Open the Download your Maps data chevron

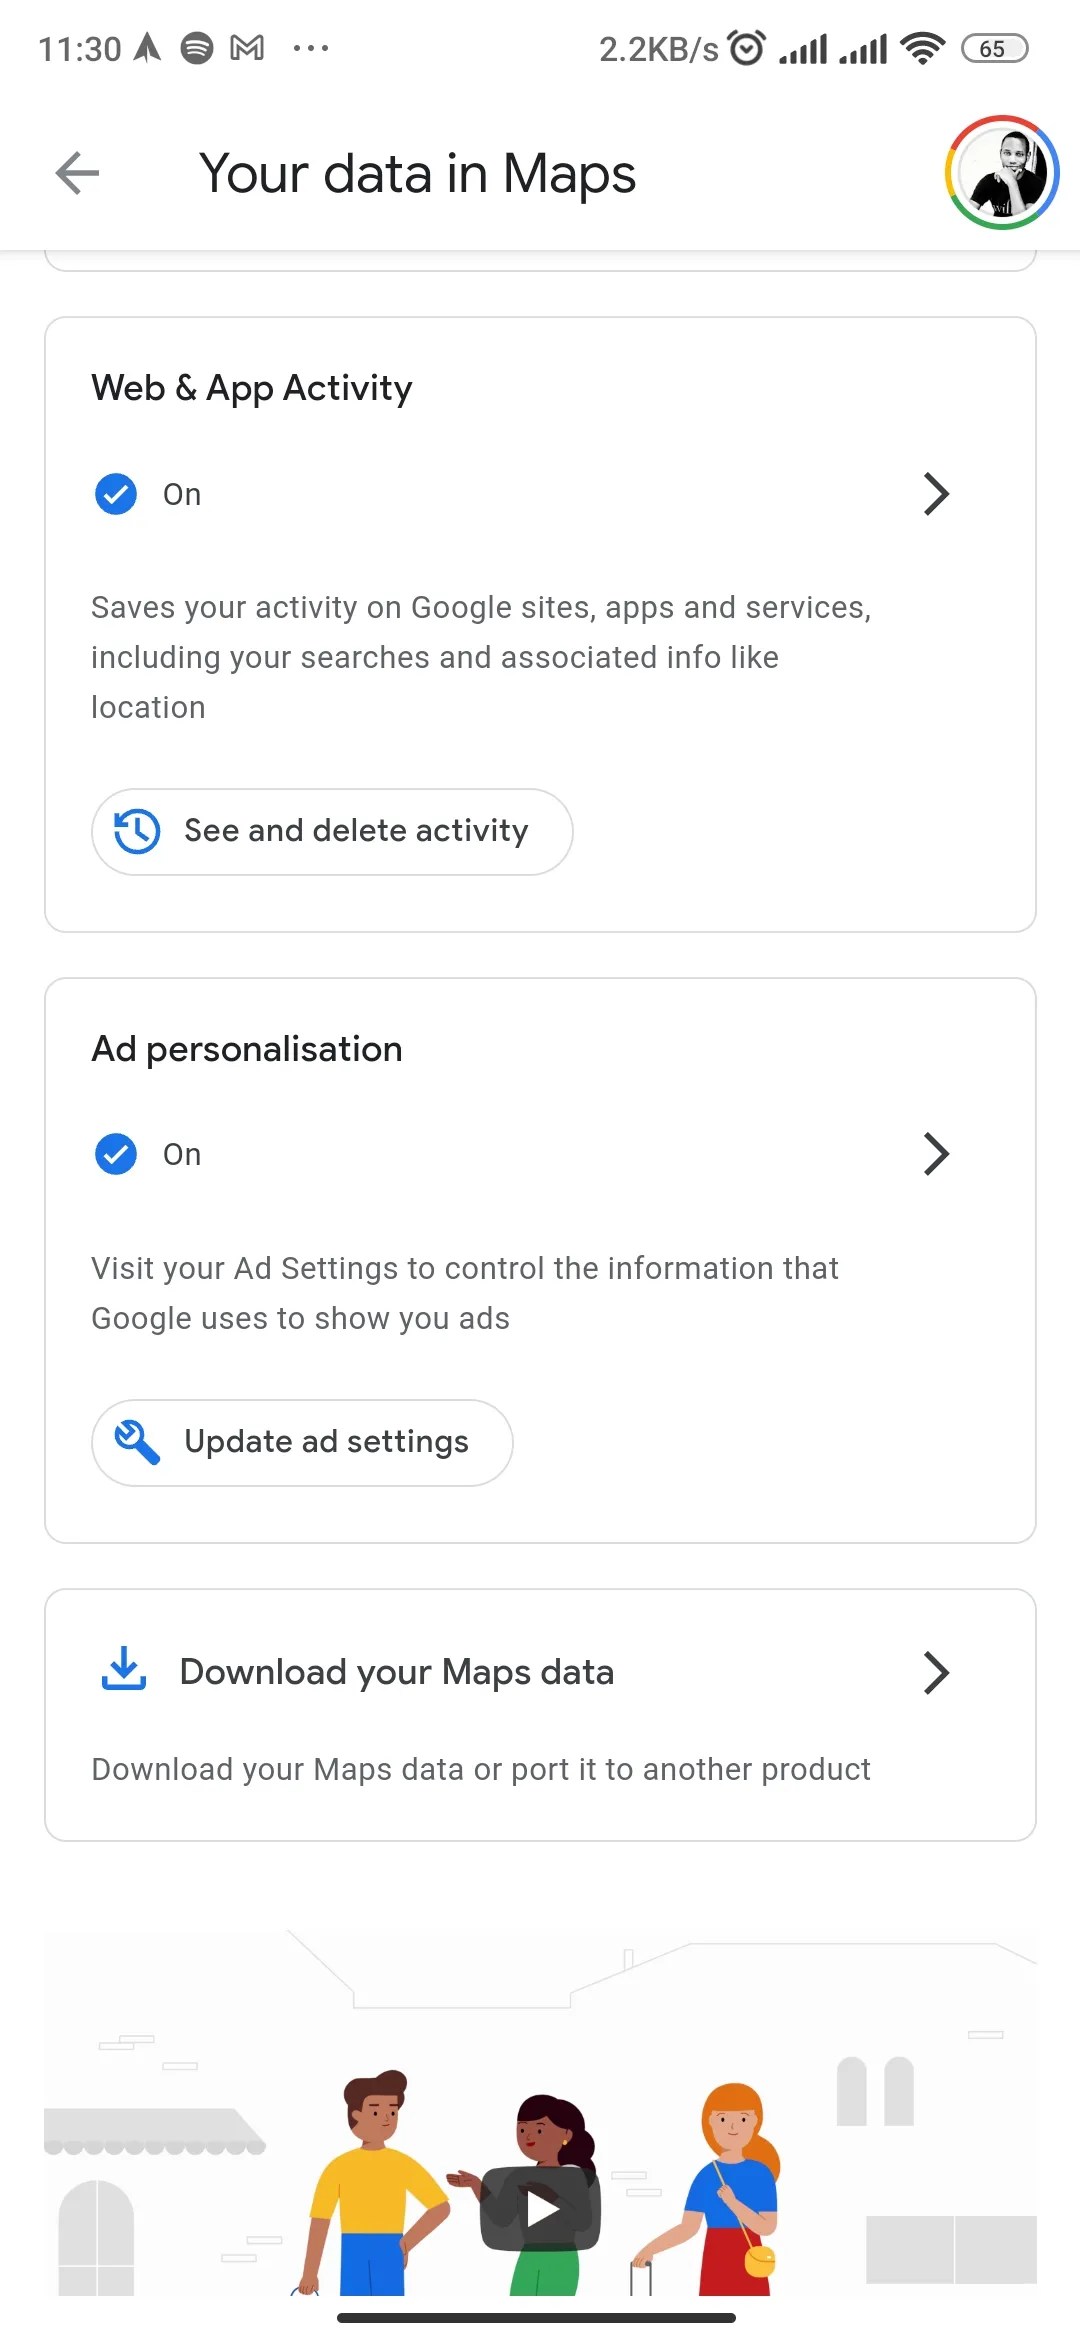coord(936,1672)
